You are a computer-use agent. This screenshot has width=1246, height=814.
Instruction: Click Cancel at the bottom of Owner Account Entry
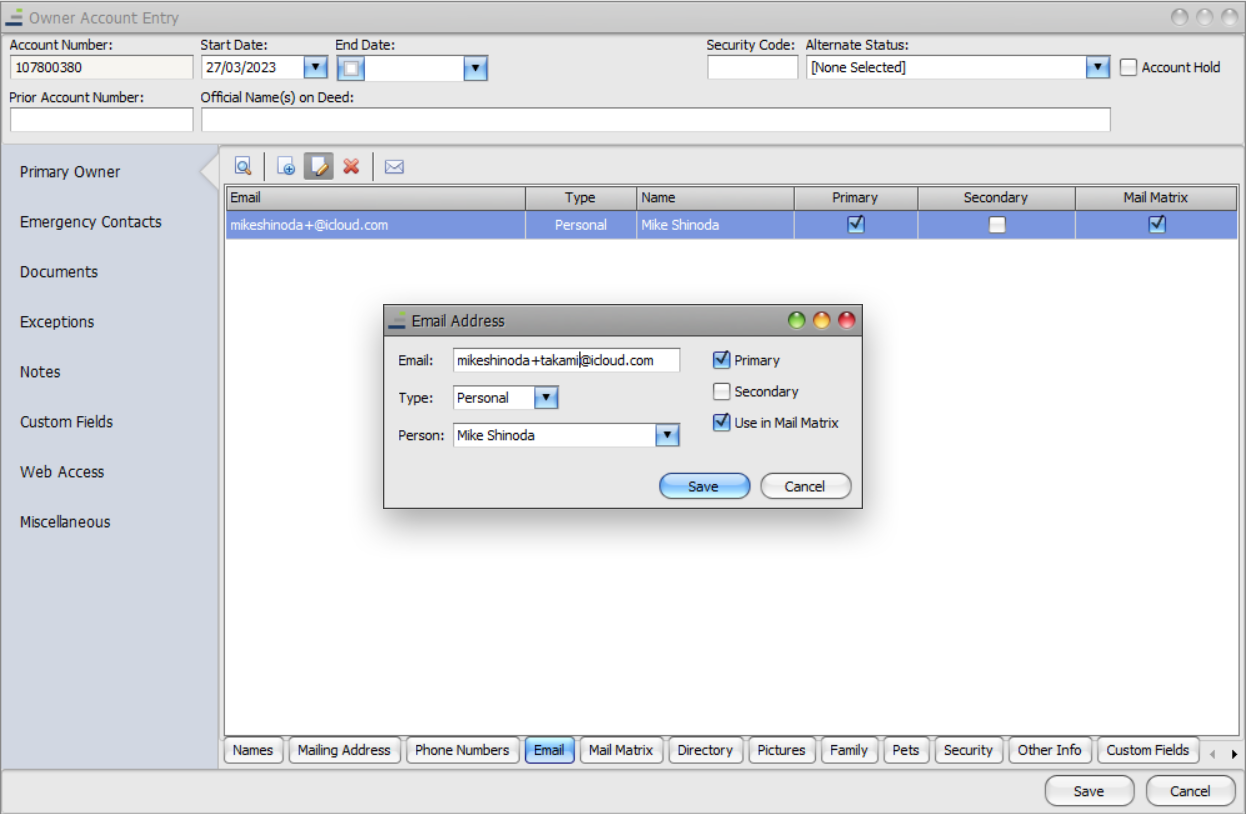tap(1190, 791)
